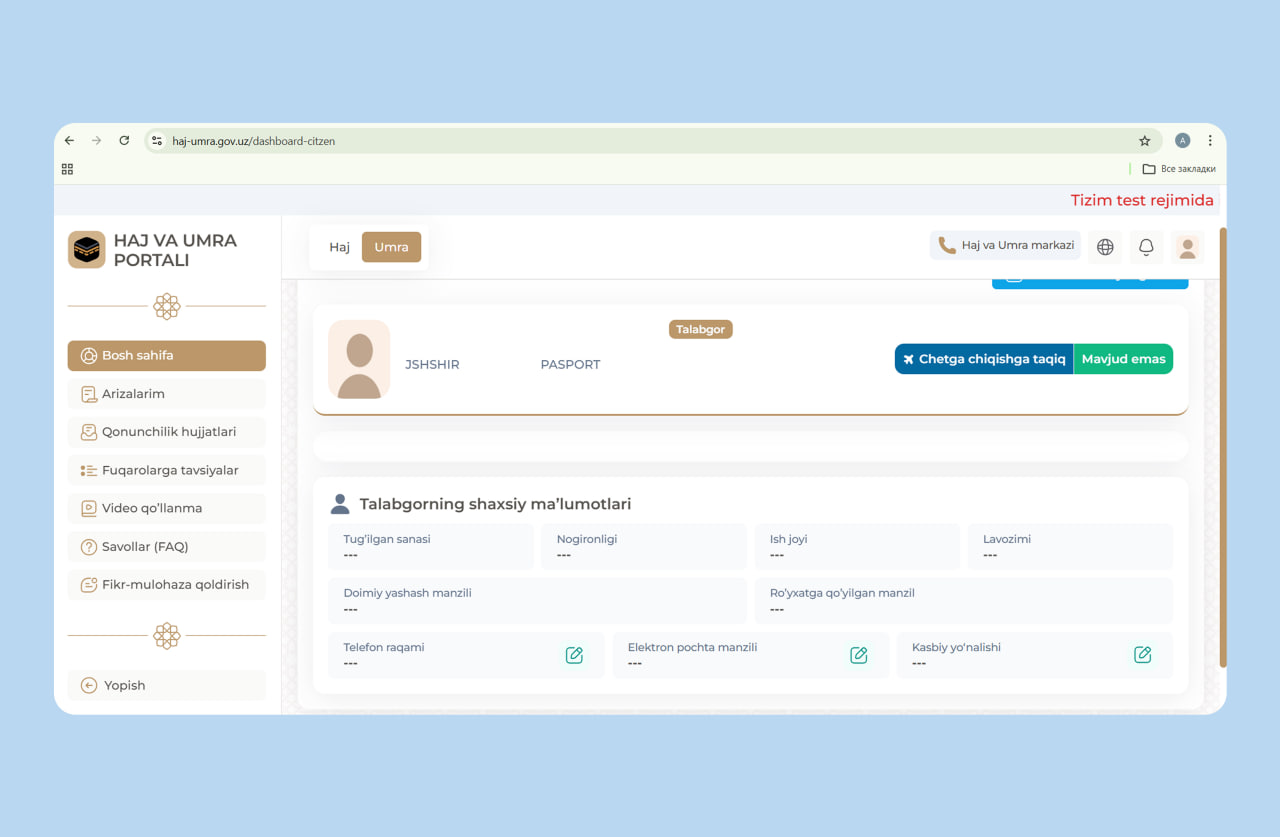View Savollar (FAQ) page

coord(166,547)
